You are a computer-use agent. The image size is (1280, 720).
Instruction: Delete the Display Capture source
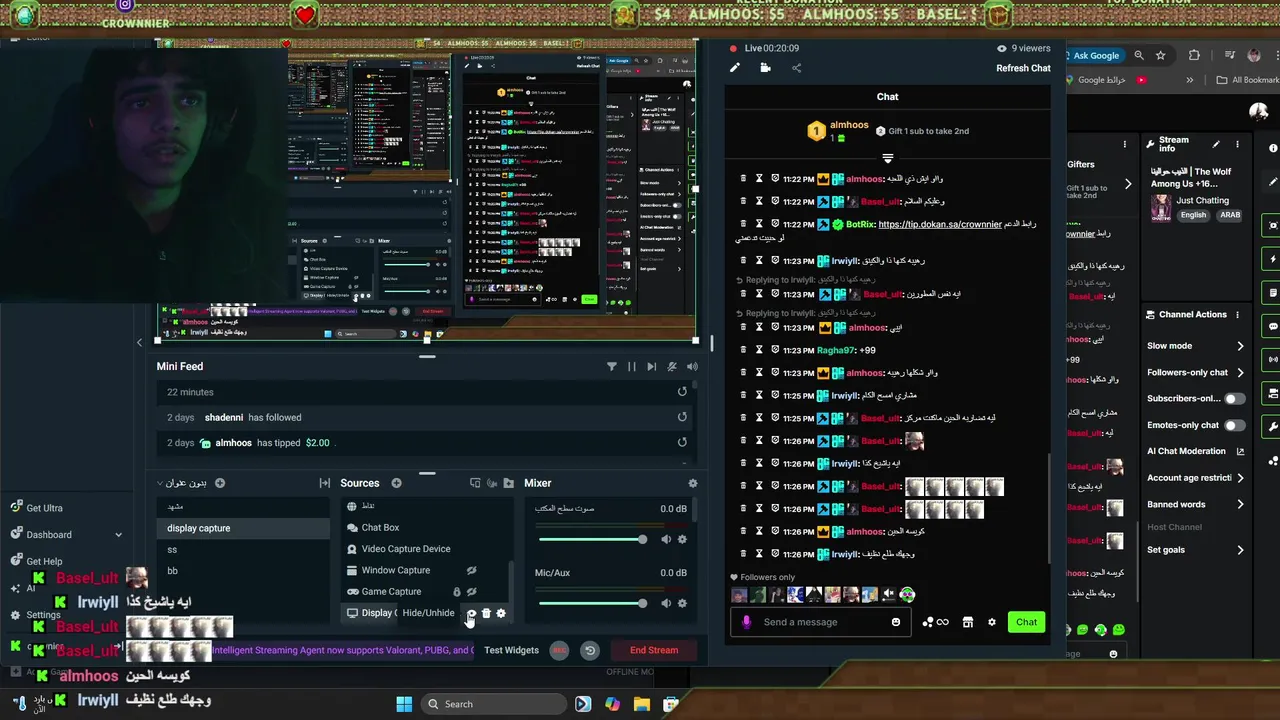click(486, 613)
